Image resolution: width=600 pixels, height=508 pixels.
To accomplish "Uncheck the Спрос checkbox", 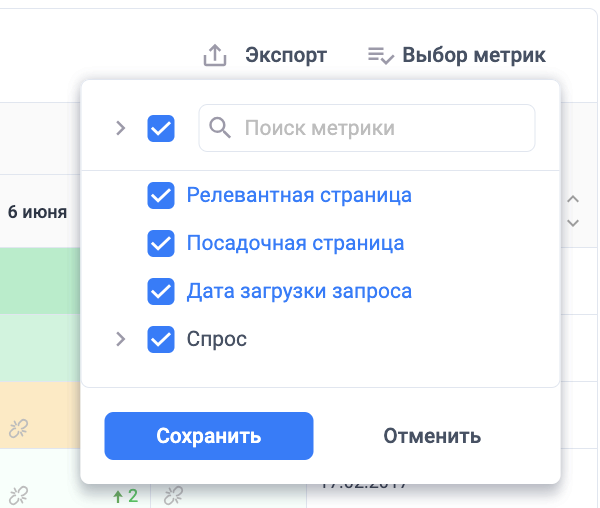I will [161, 339].
